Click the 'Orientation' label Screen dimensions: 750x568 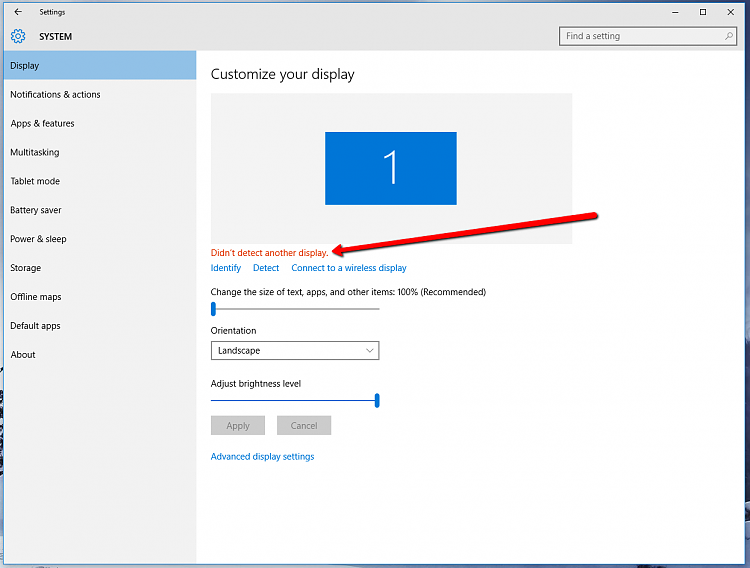[x=233, y=331]
